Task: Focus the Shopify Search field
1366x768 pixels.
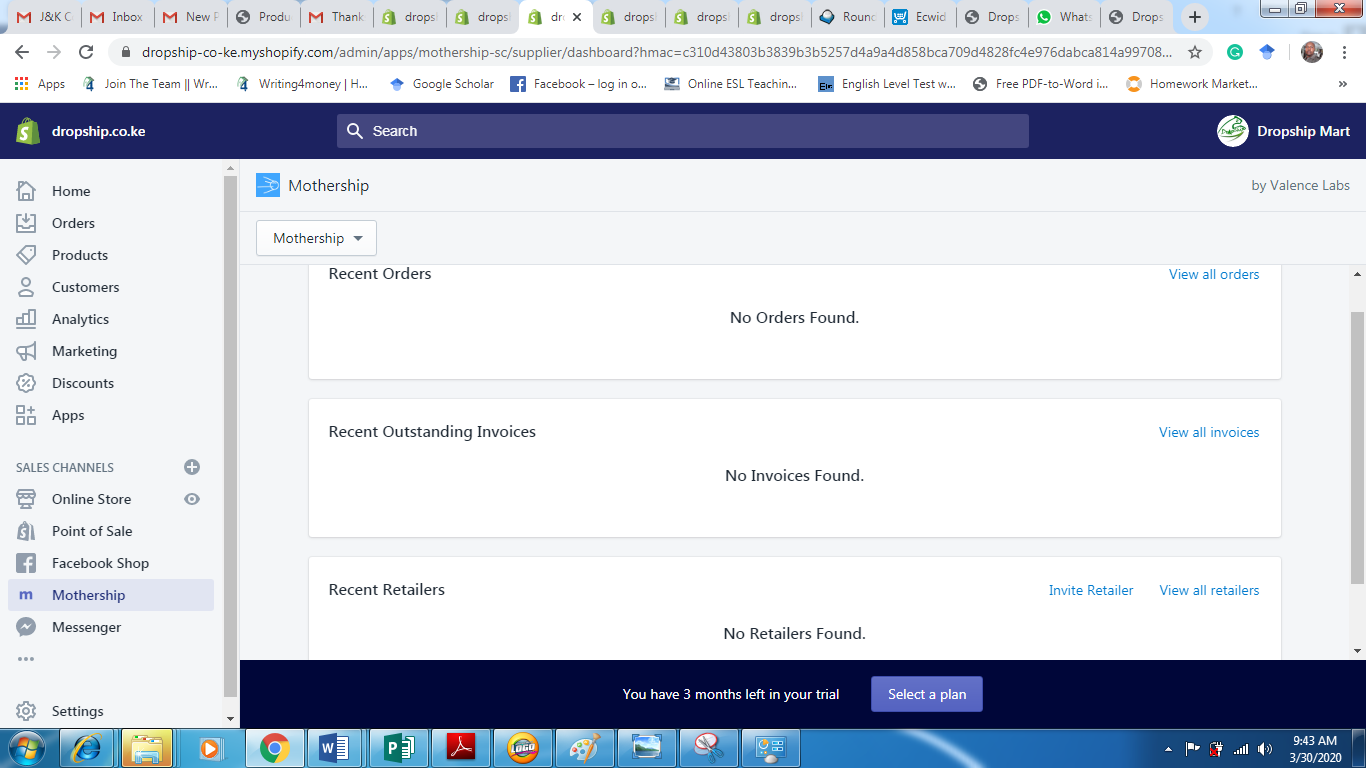Action: pos(683,131)
